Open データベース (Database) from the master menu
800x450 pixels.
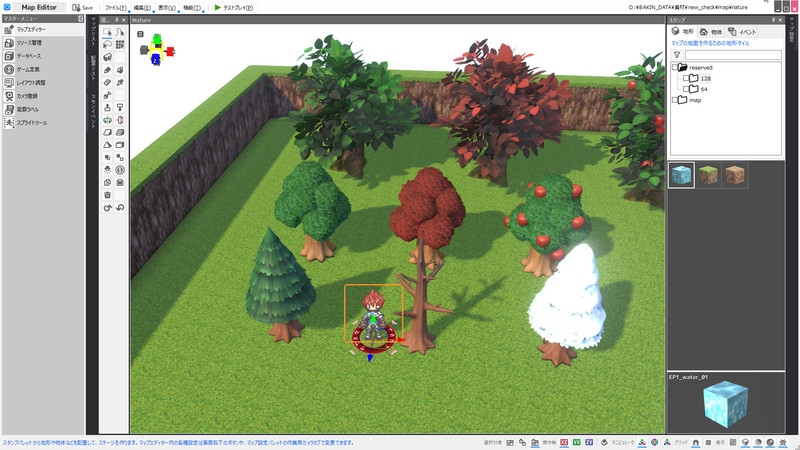click(31, 56)
